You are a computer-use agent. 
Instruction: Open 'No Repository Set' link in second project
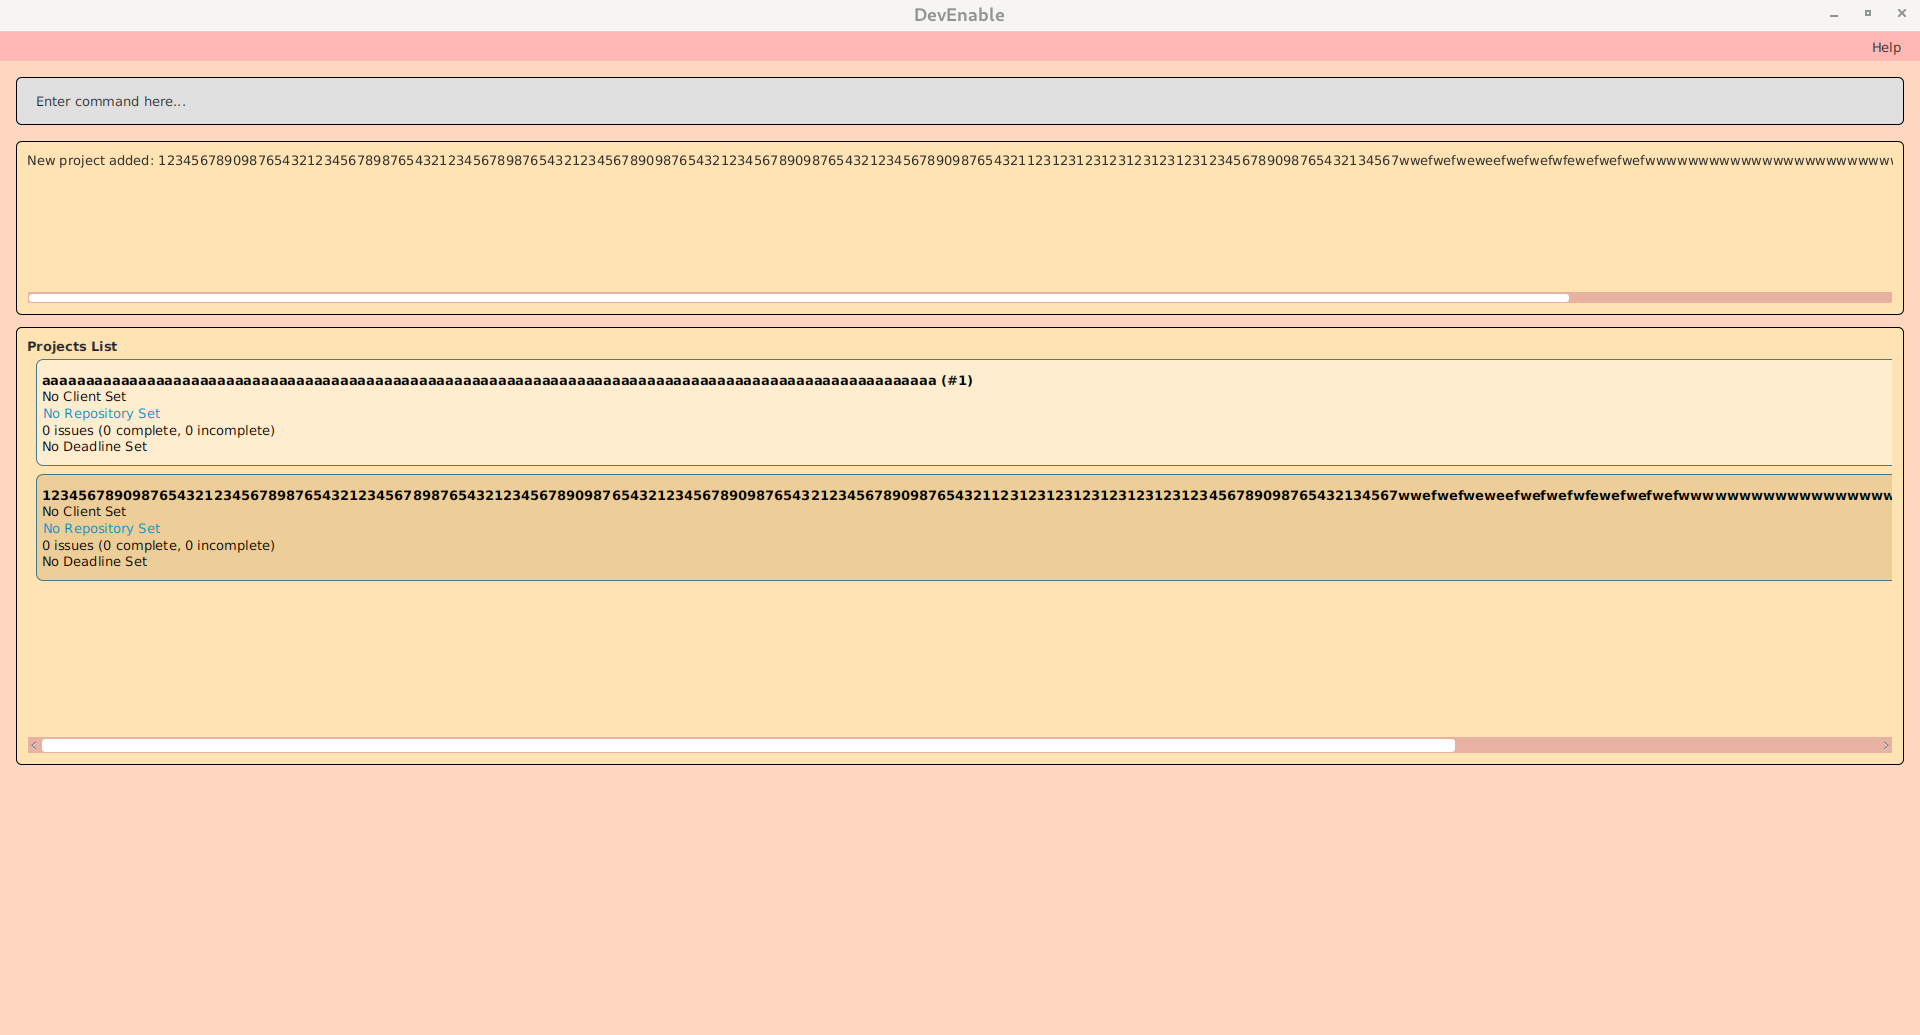click(101, 528)
